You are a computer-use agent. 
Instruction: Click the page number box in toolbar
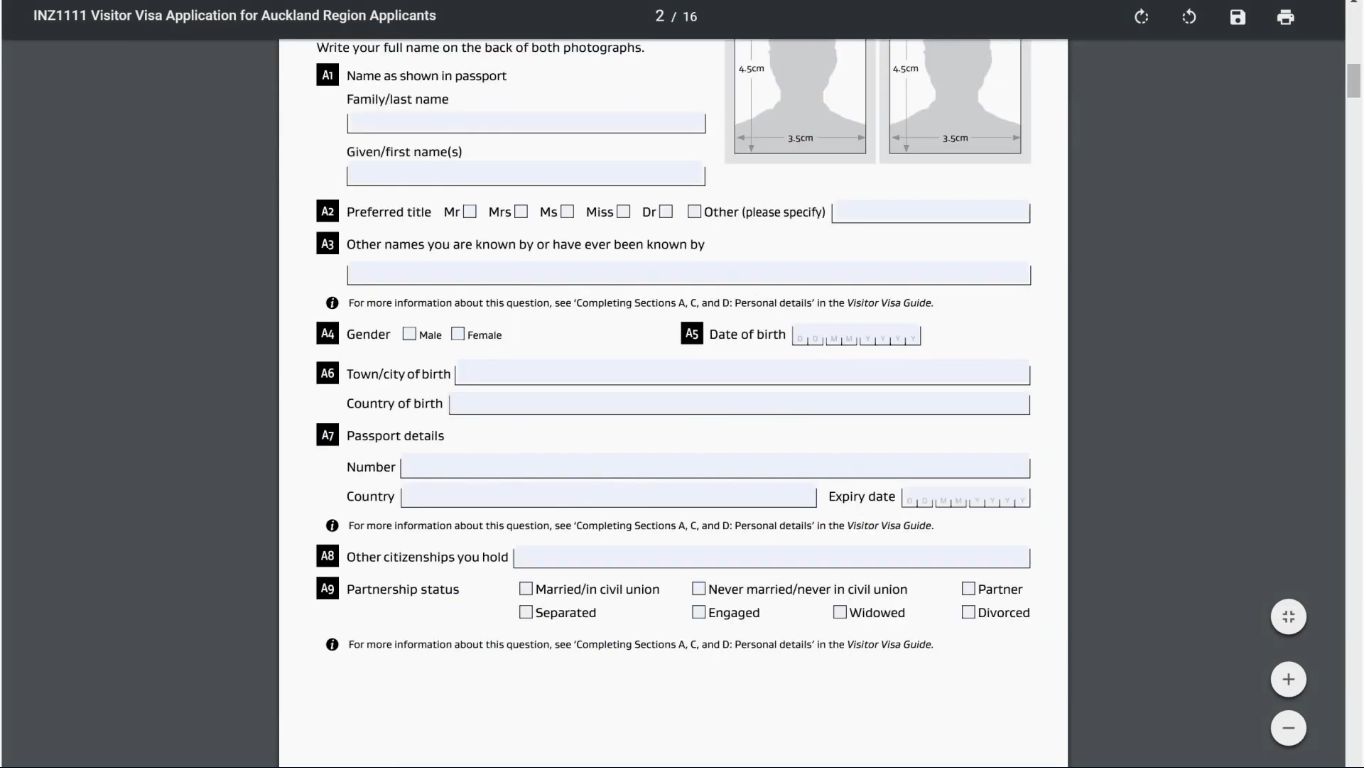659,16
